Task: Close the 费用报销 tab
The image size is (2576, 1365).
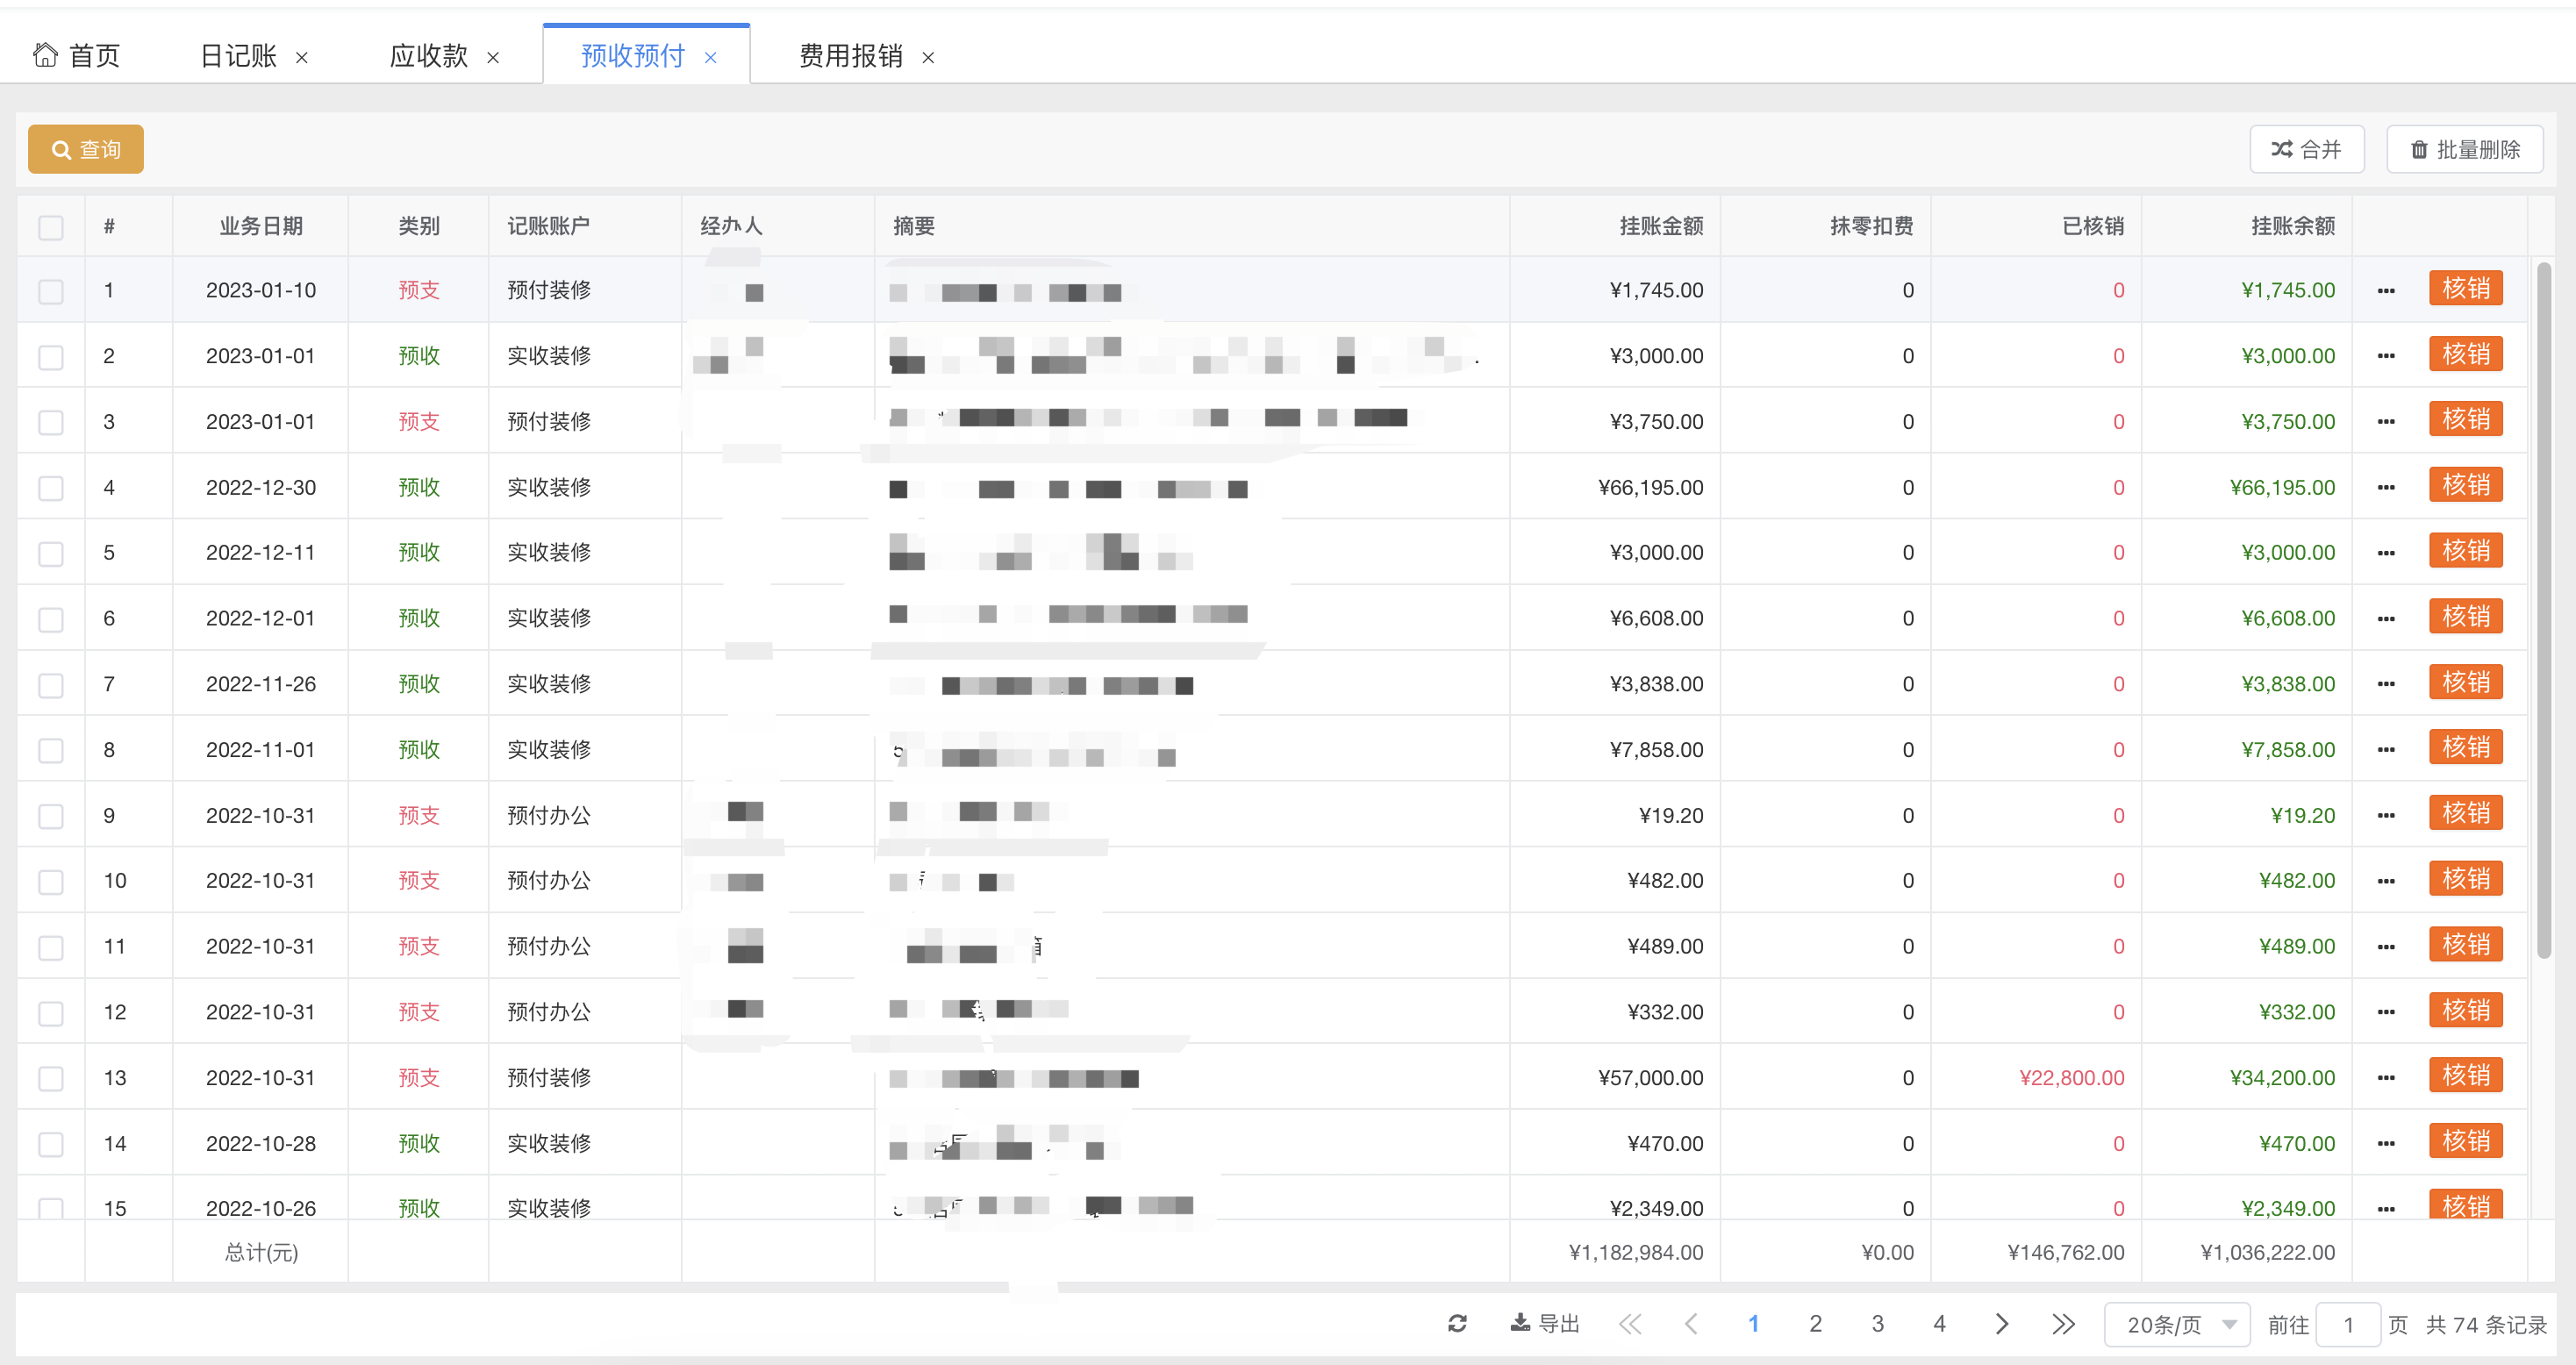Action: (x=928, y=58)
